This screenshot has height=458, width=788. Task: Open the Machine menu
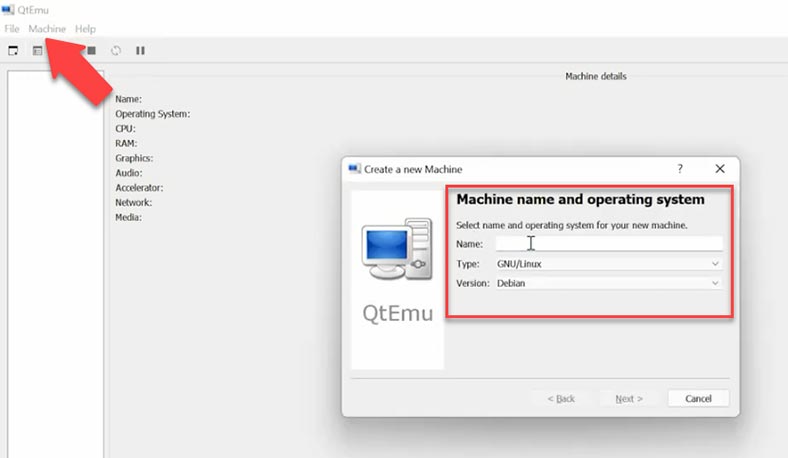pos(47,29)
